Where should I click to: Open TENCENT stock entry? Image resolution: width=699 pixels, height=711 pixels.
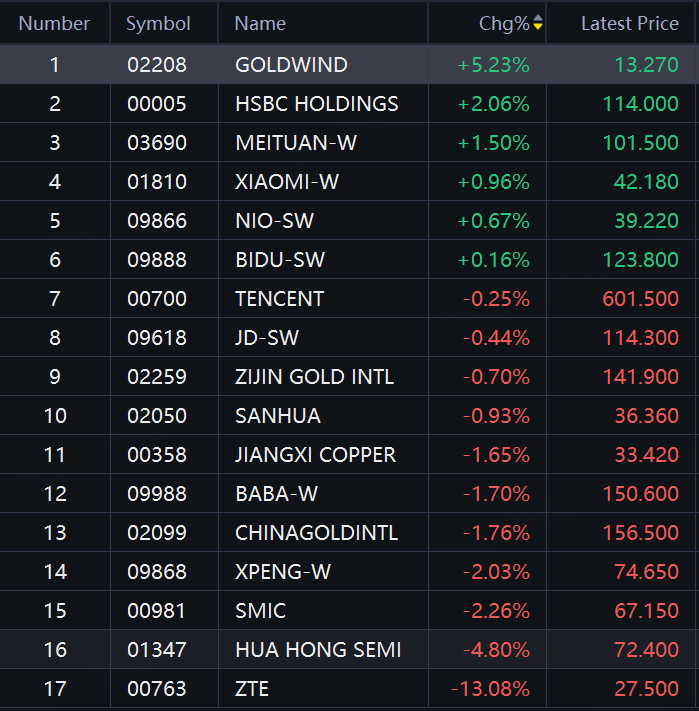coord(280,299)
